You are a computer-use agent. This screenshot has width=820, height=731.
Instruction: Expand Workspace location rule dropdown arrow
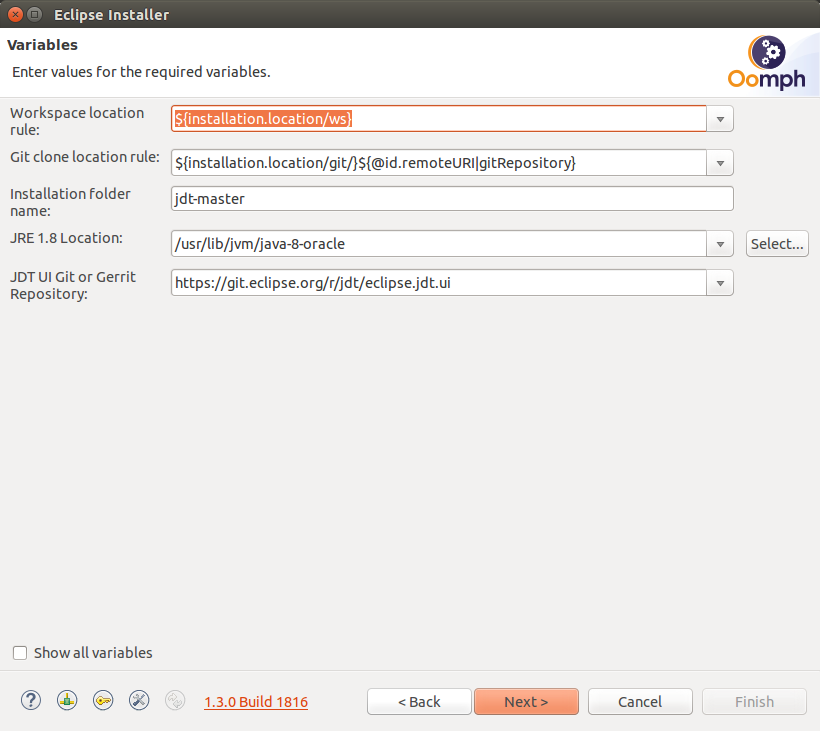coord(720,119)
